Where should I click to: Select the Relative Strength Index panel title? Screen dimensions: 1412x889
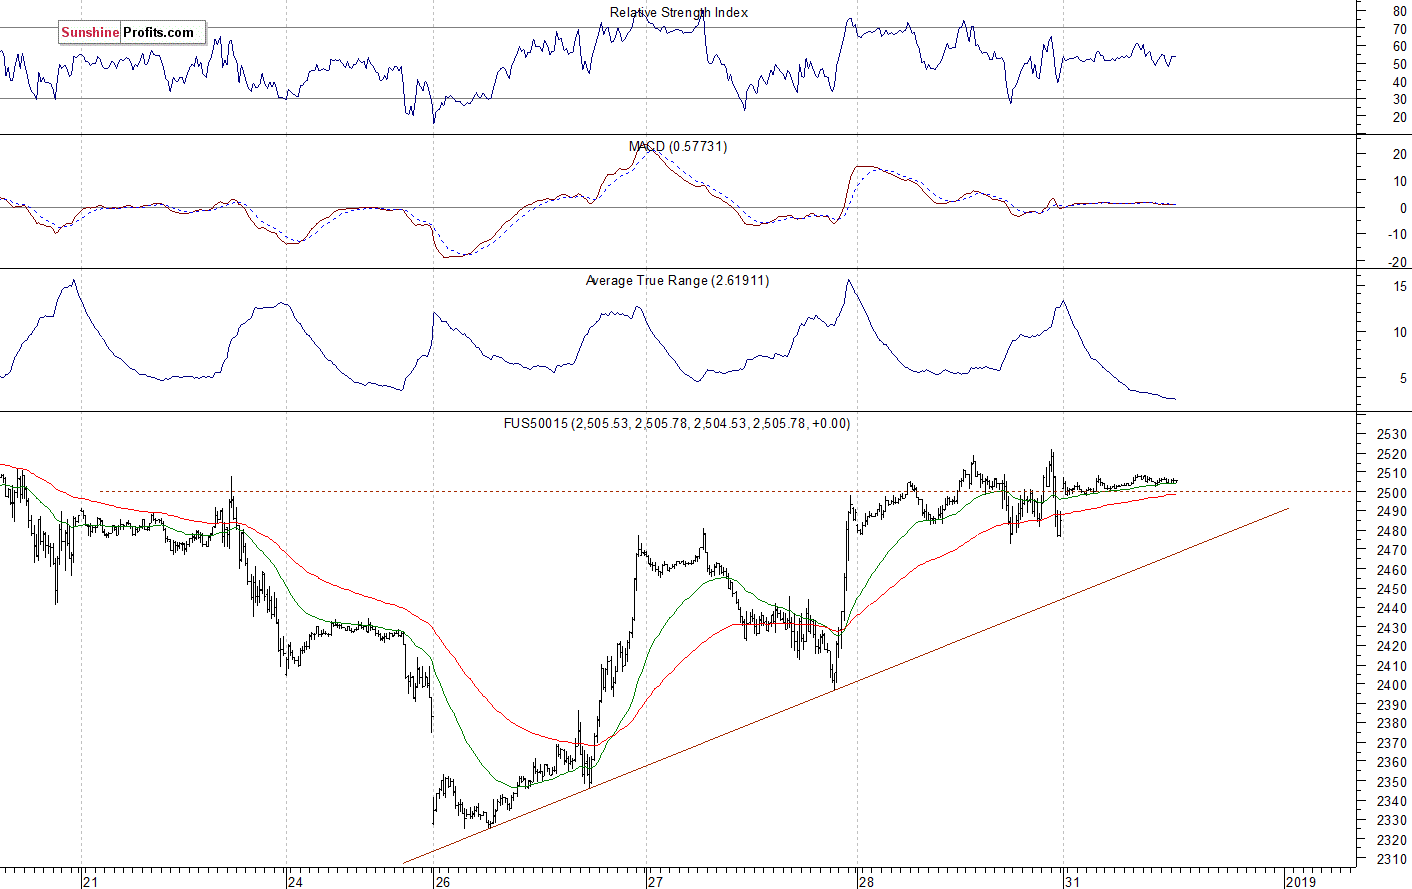(679, 13)
